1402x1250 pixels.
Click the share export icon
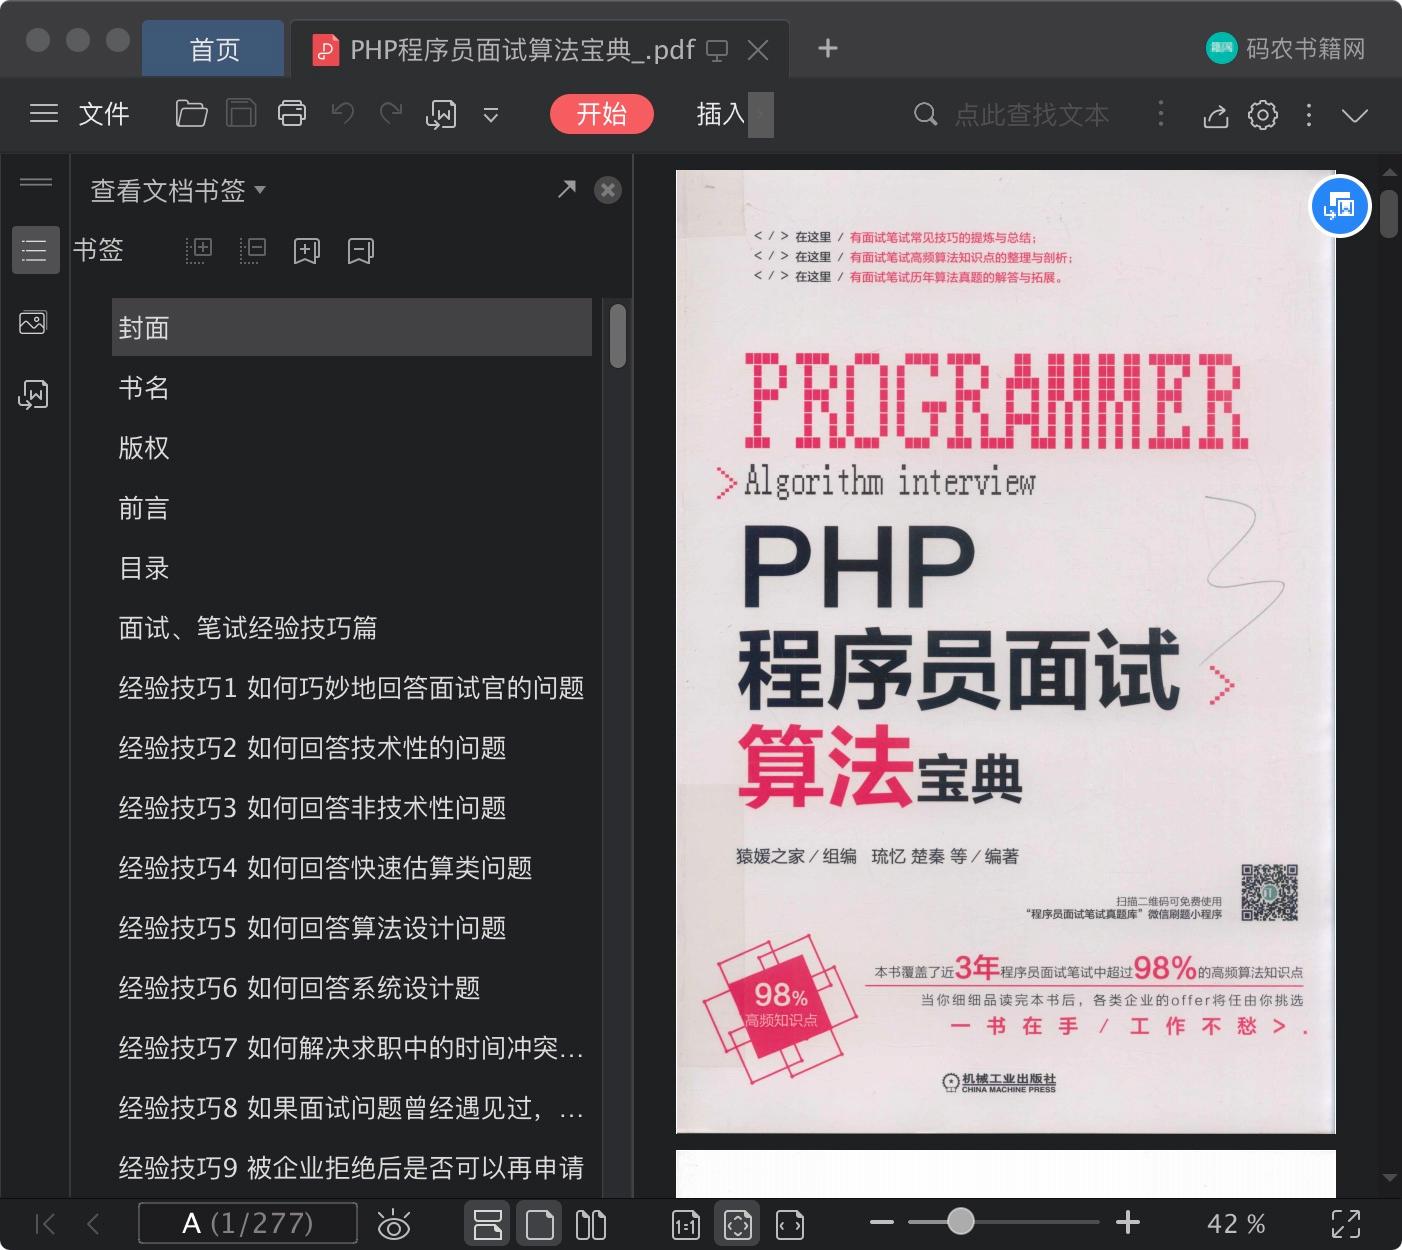pyautogui.click(x=1215, y=116)
